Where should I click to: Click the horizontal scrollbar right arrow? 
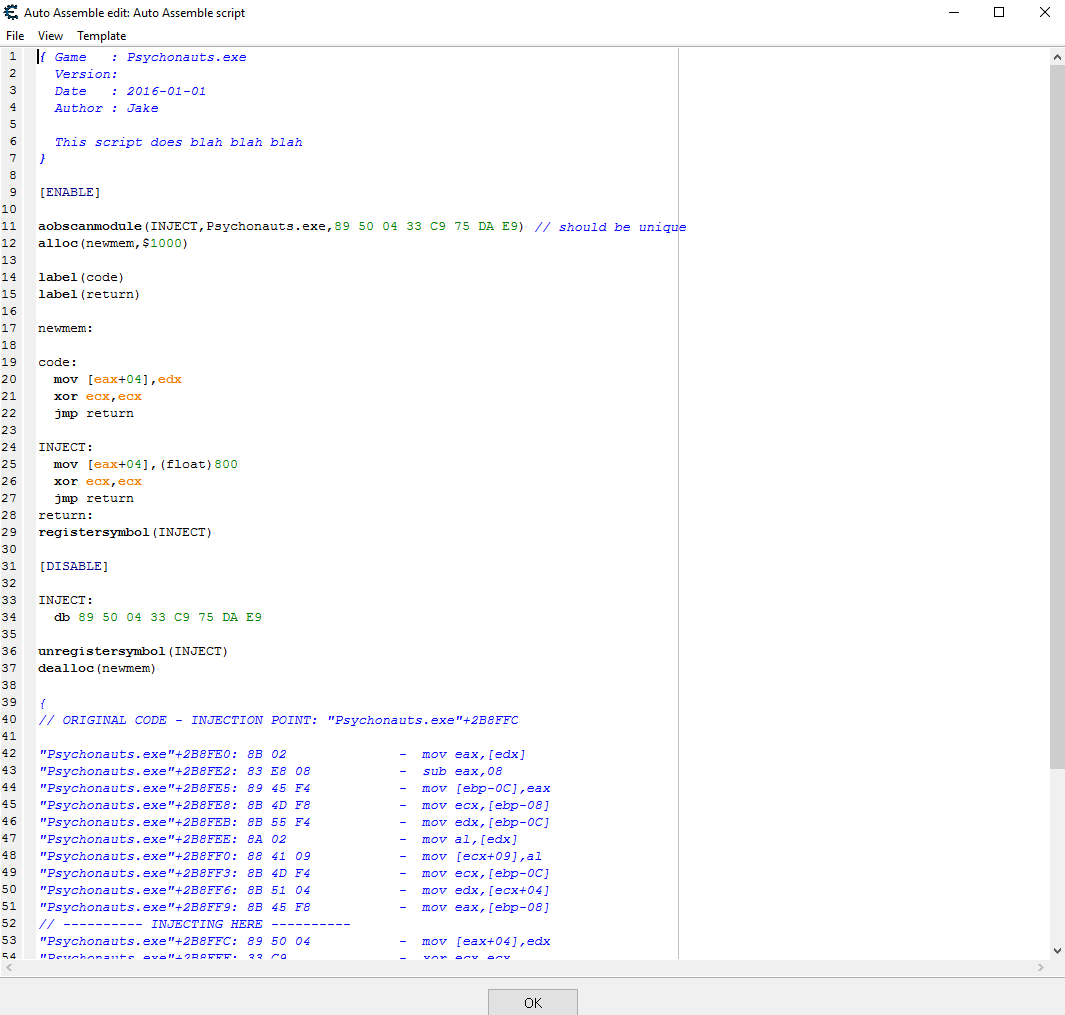pos(1041,968)
